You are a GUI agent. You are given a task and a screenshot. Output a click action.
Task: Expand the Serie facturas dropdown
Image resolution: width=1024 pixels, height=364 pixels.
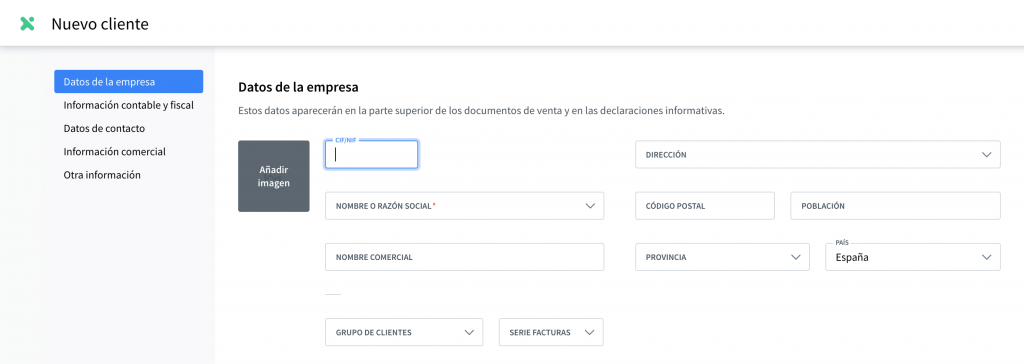click(x=551, y=332)
